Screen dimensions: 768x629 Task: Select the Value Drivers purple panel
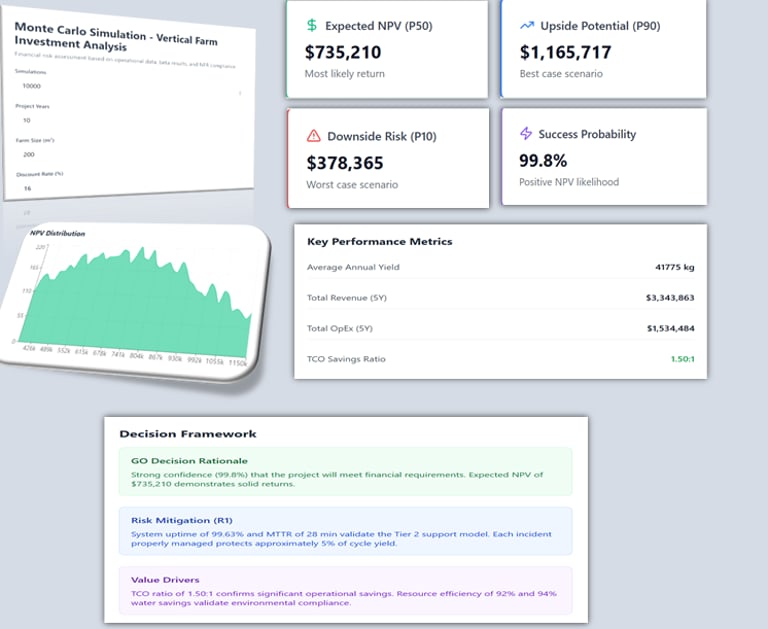(345, 591)
